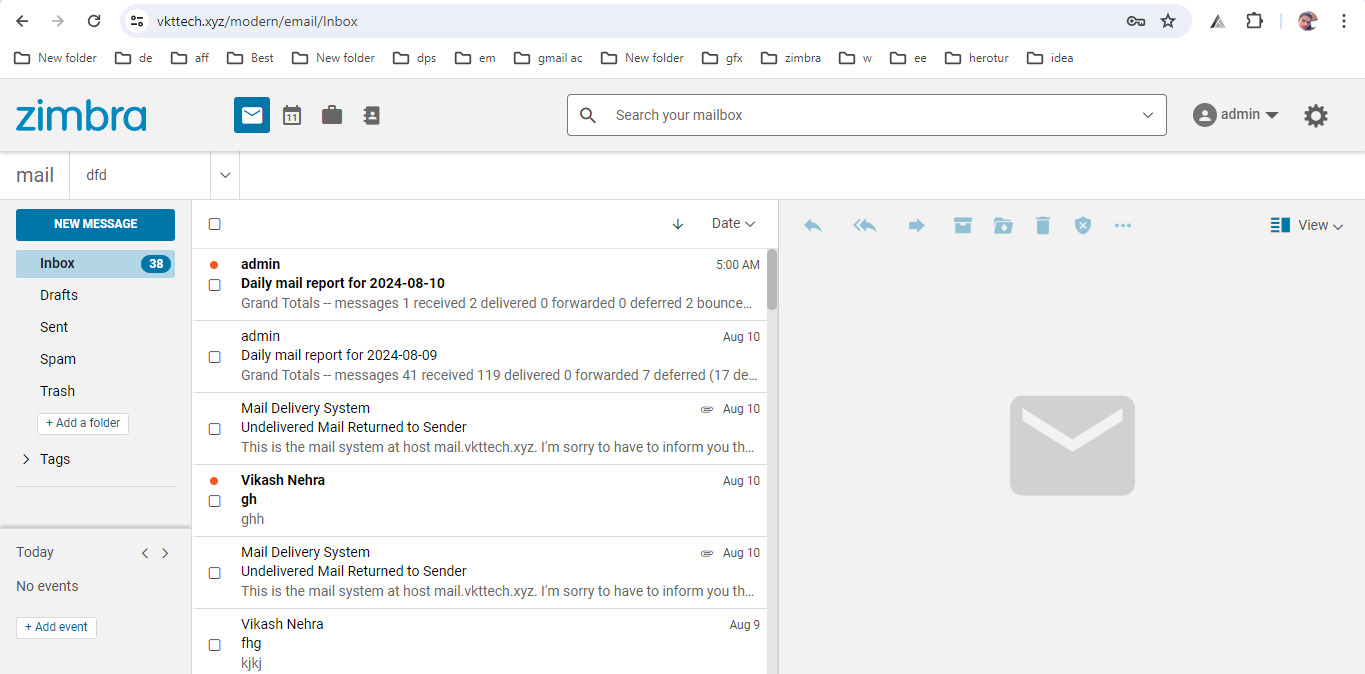
Task: Open the Briefcase app icon
Action: pyautogui.click(x=331, y=114)
